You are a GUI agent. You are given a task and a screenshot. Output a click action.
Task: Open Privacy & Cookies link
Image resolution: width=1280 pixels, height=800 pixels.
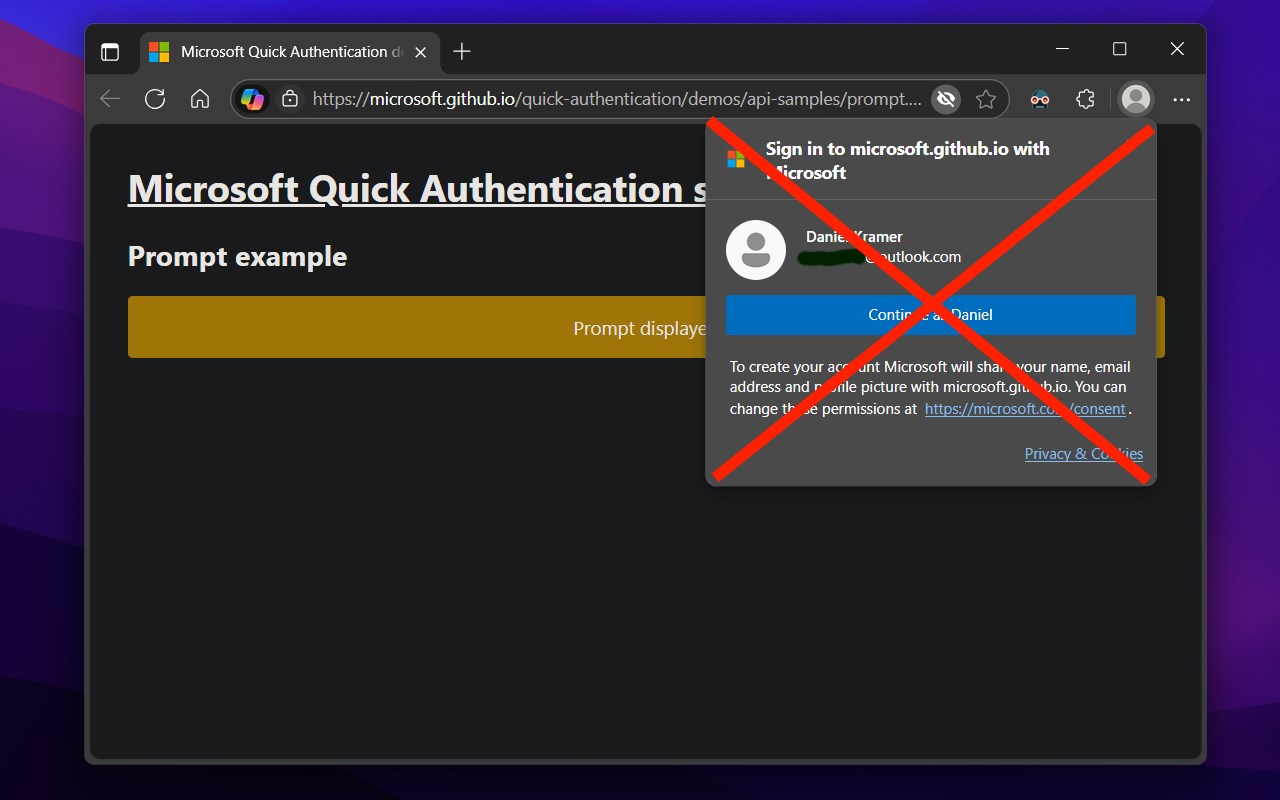pos(1084,454)
